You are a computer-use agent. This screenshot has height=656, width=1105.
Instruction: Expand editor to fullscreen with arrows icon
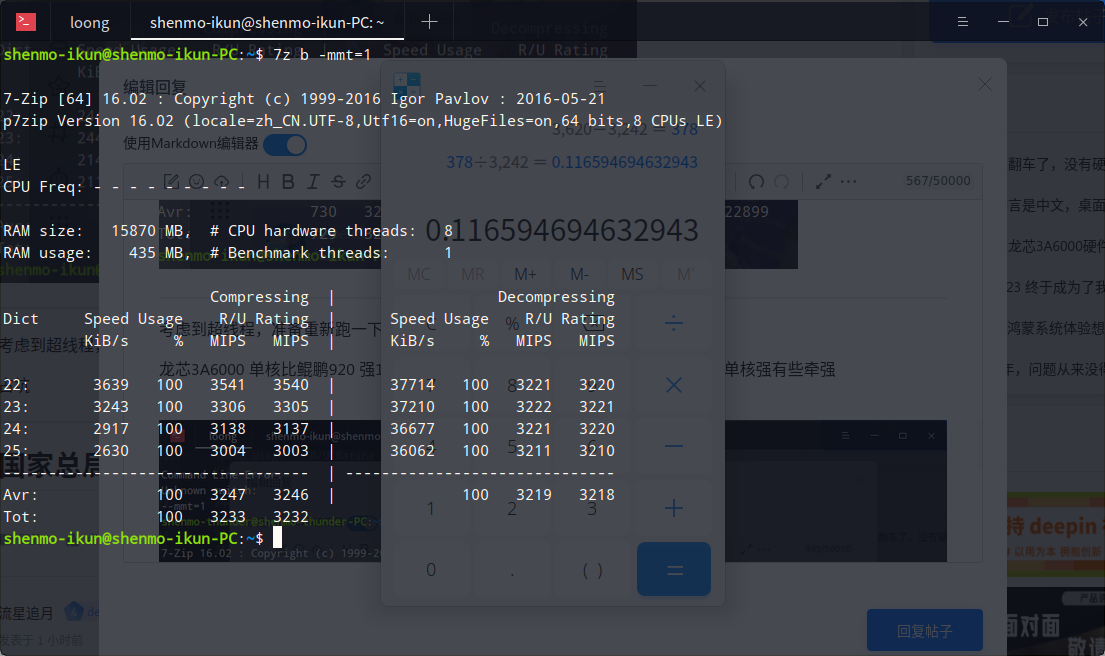coord(822,182)
